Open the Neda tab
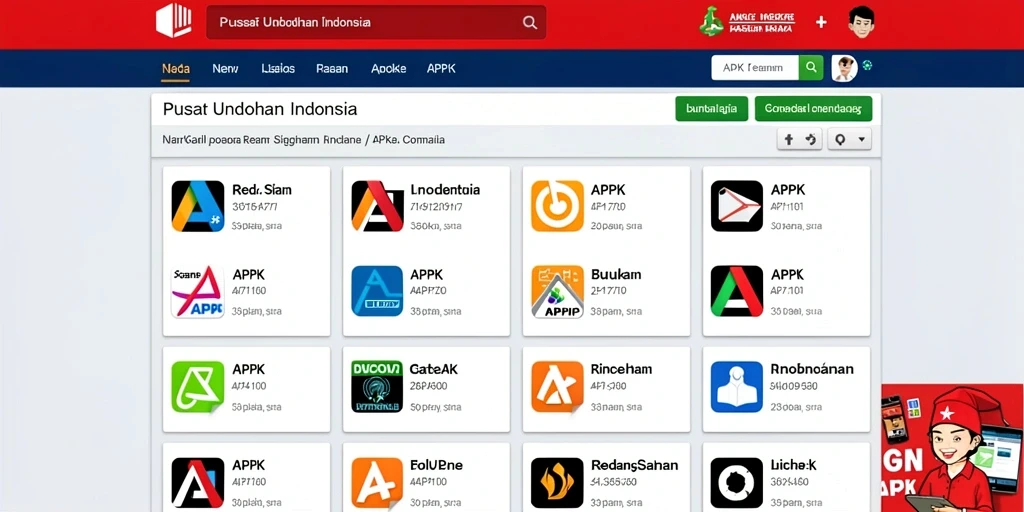Viewport: 1024px width, 512px height. coord(176,68)
